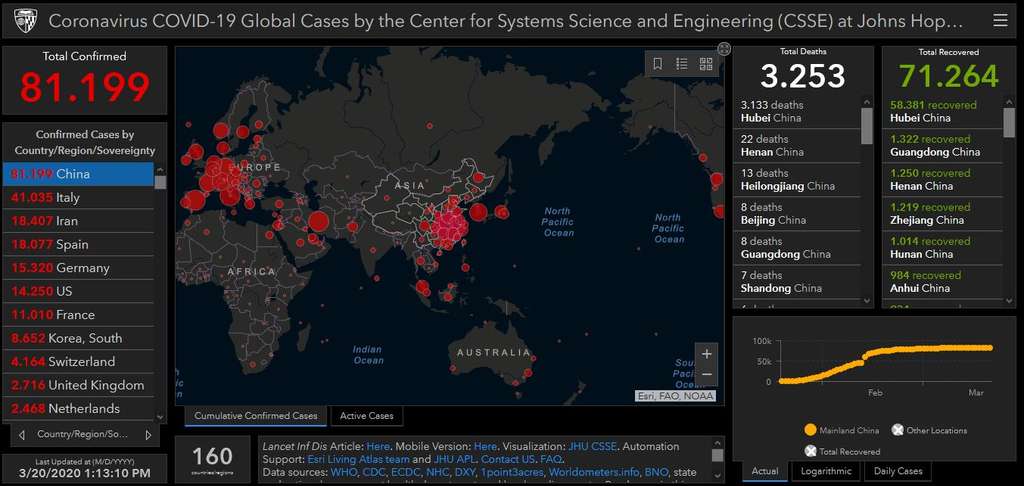Select the Actual chart tab
1024x486 pixels.
click(765, 471)
